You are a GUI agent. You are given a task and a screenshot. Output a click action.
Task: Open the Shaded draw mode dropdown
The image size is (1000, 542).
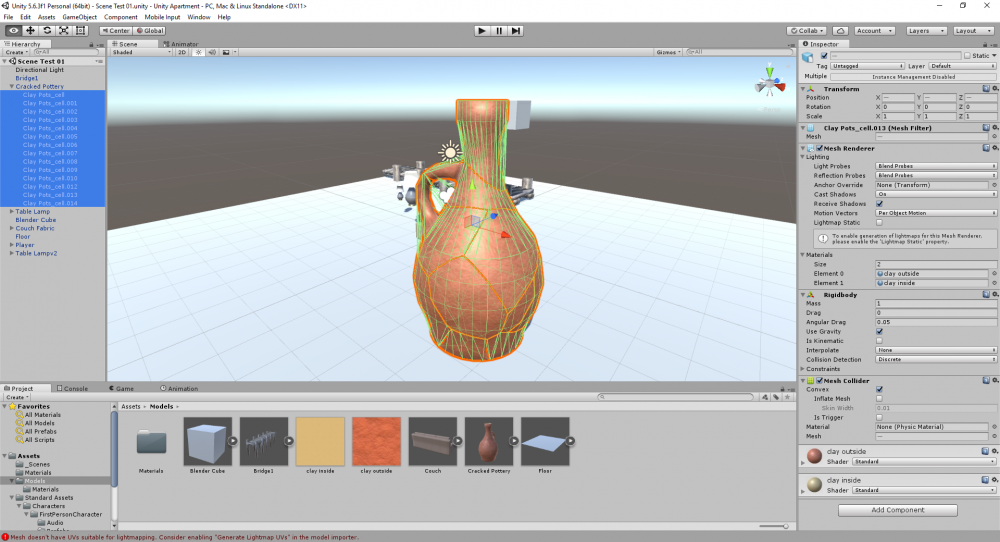[x=142, y=52]
